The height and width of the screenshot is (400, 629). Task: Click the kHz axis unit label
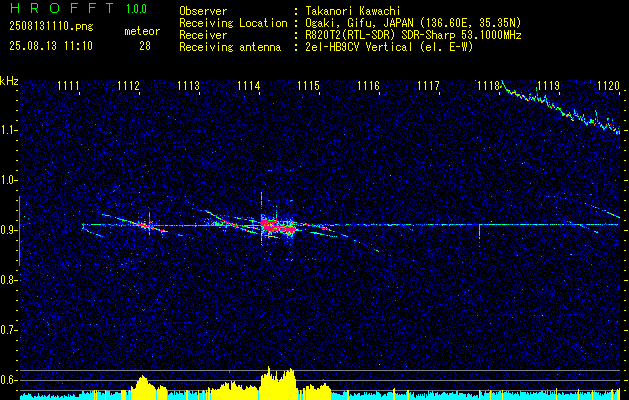coord(9,81)
